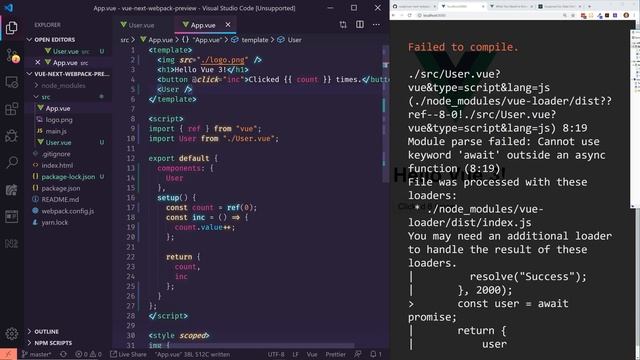Image resolution: width=640 pixels, height=360 pixels.
Task: Click browser reload page button
Action: (409, 15)
